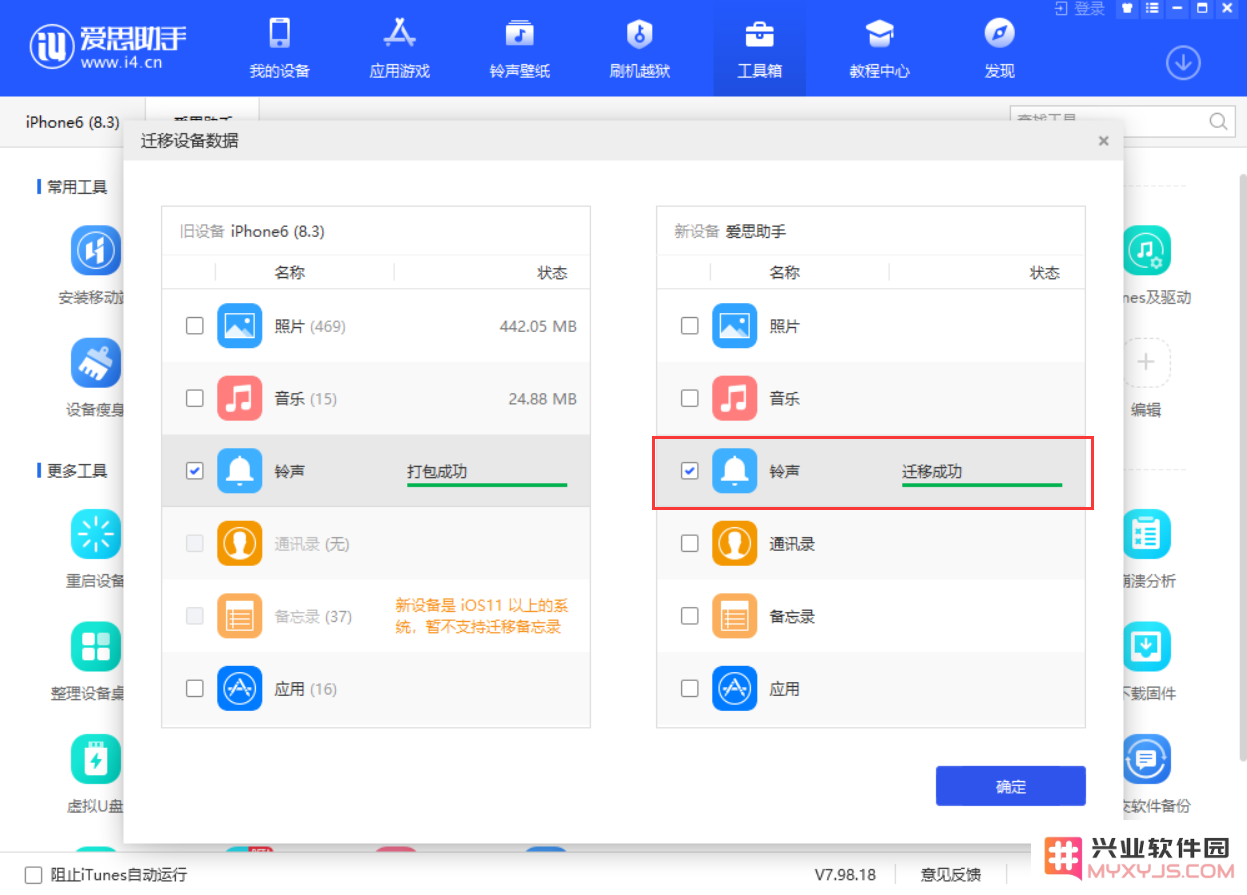Click 打包成功 progress bar on old device

(x=487, y=485)
